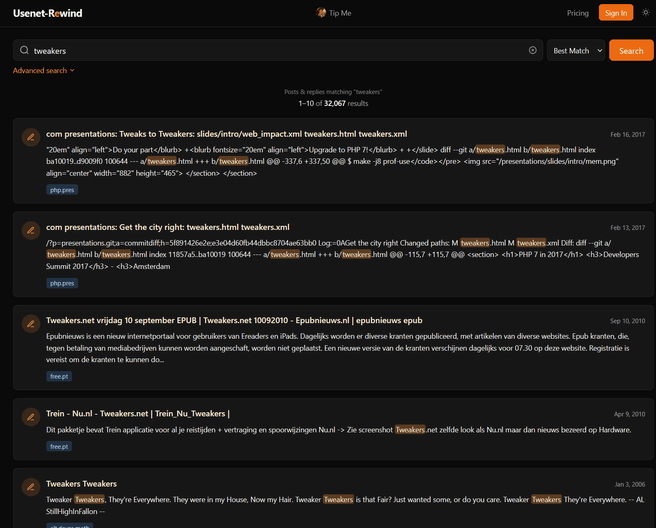Click free.pt tag on Trein Nu.nl post
This screenshot has height=528, width=656.
tap(59, 446)
